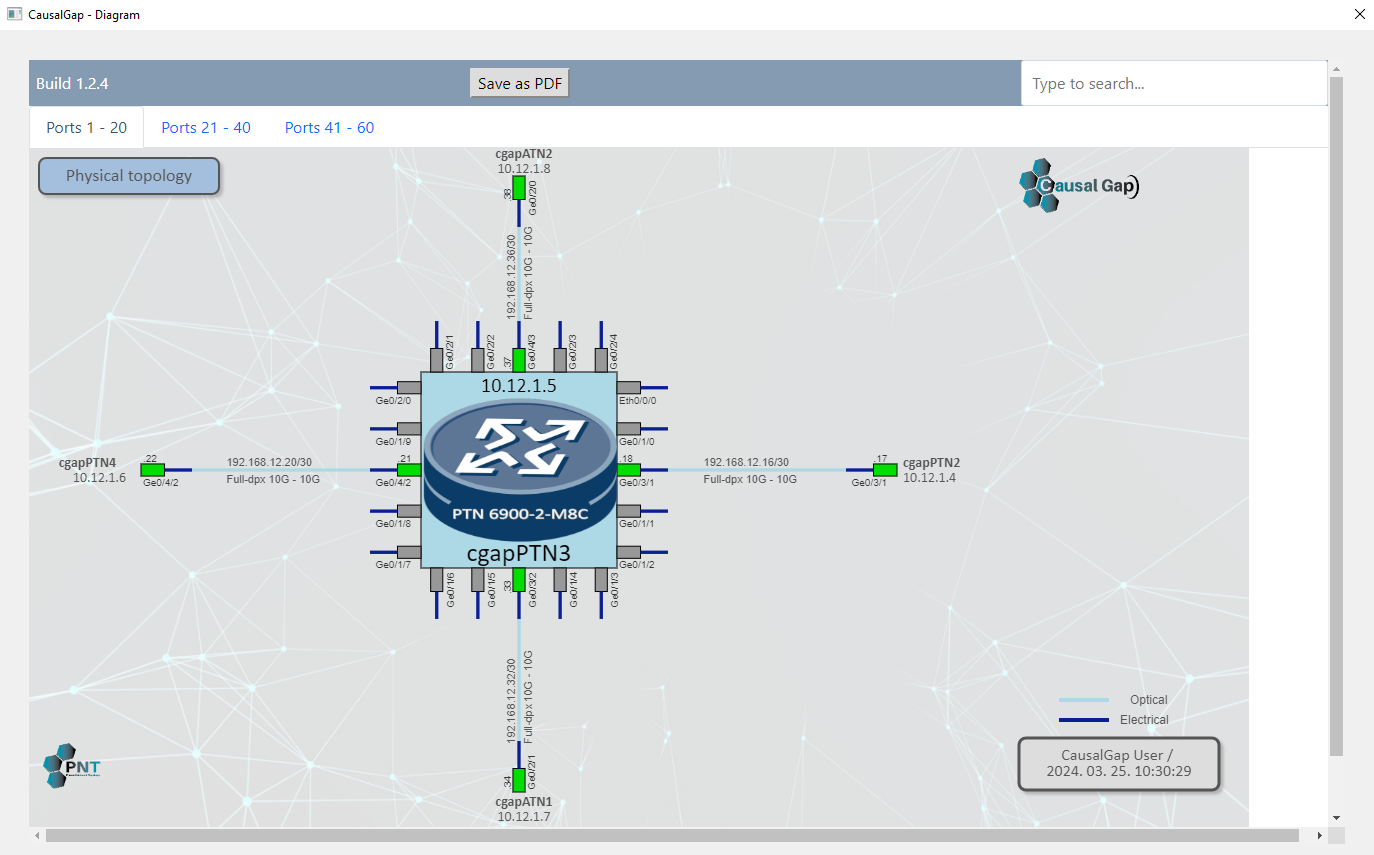Switch to Ports 41 - 60 tab
Viewport: 1374px width, 855px height.
(330, 128)
